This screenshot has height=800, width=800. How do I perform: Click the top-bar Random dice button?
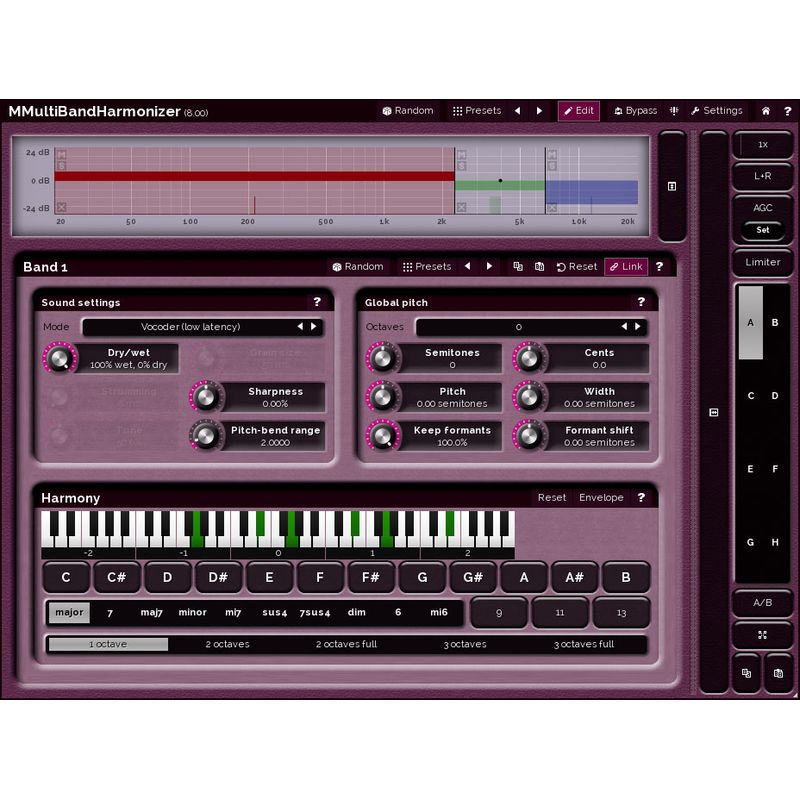[x=408, y=111]
